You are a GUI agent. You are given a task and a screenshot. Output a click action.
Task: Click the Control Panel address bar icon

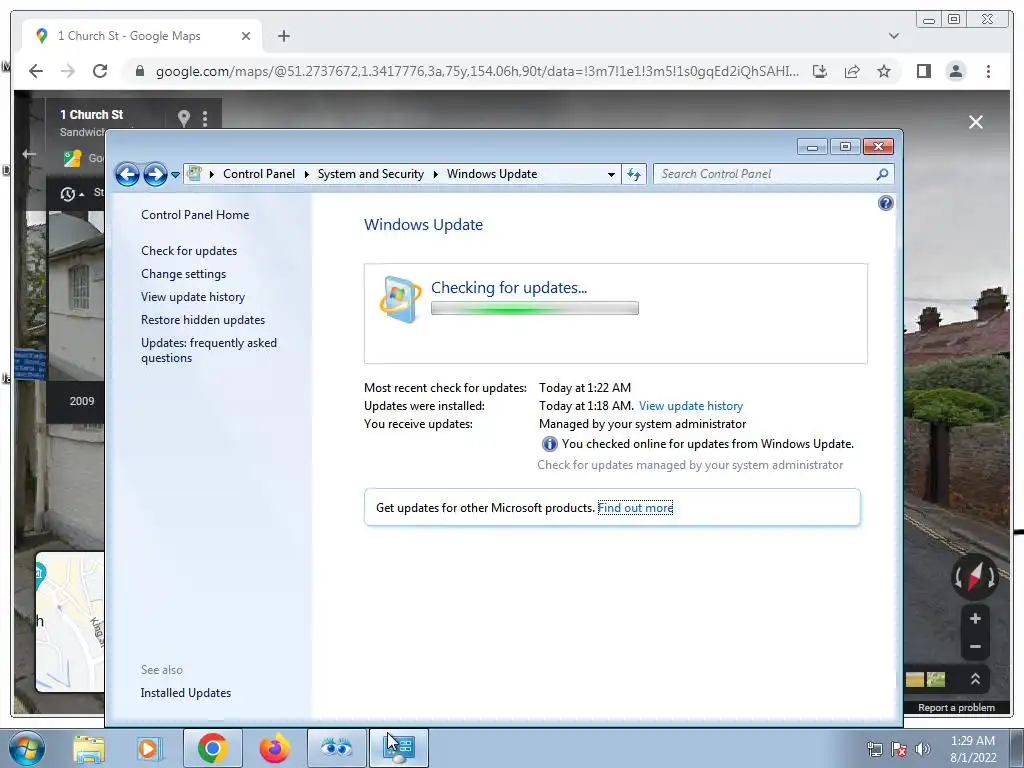click(194, 174)
